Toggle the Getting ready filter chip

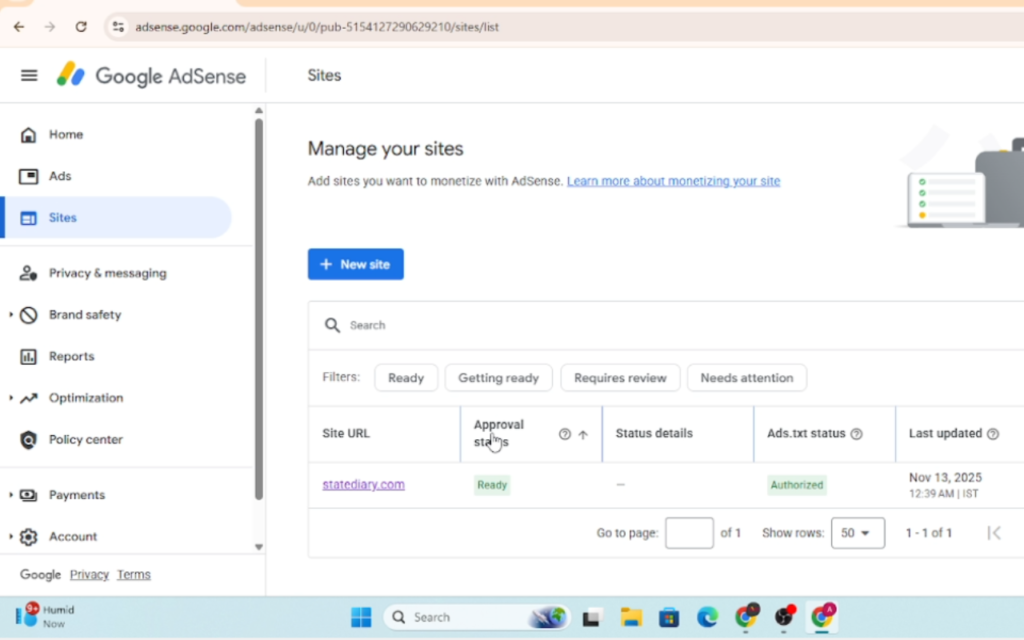(498, 378)
